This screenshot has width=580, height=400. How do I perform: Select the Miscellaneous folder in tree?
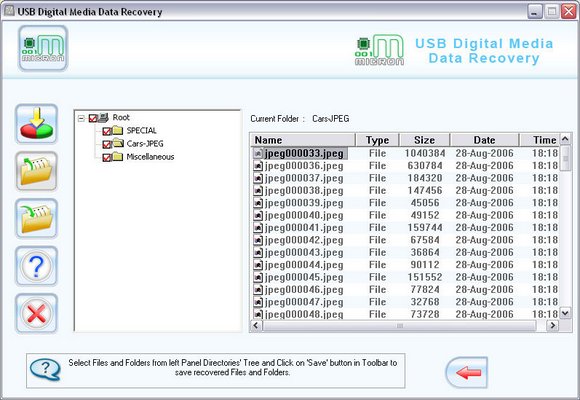click(150, 157)
